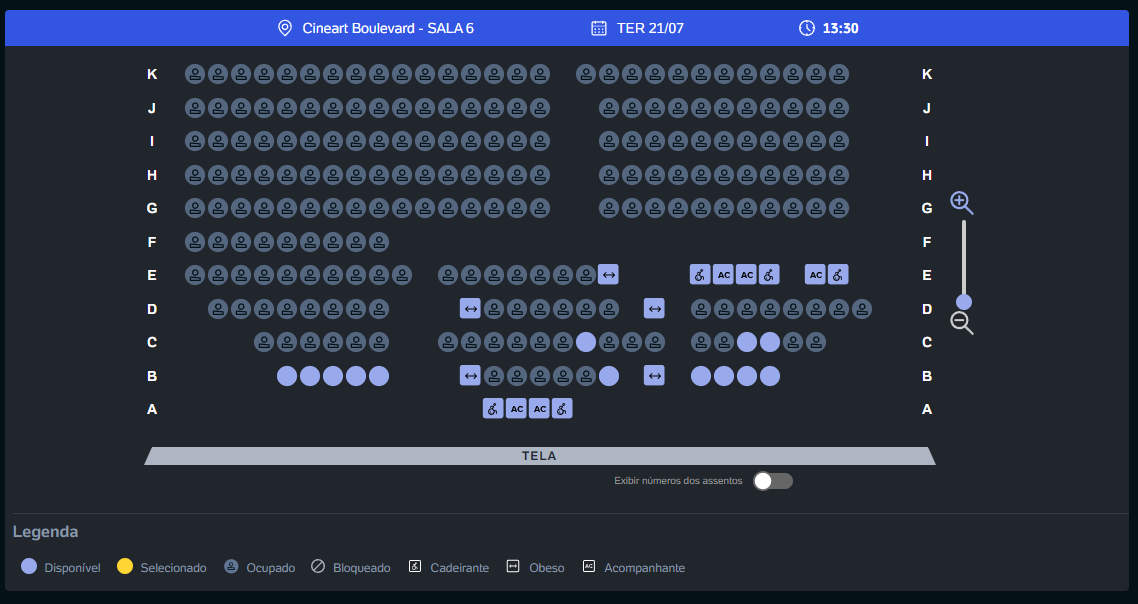Viewport: 1138px width, 604px height.
Task: Click the Ocupado legend icon
Action: tap(231, 566)
